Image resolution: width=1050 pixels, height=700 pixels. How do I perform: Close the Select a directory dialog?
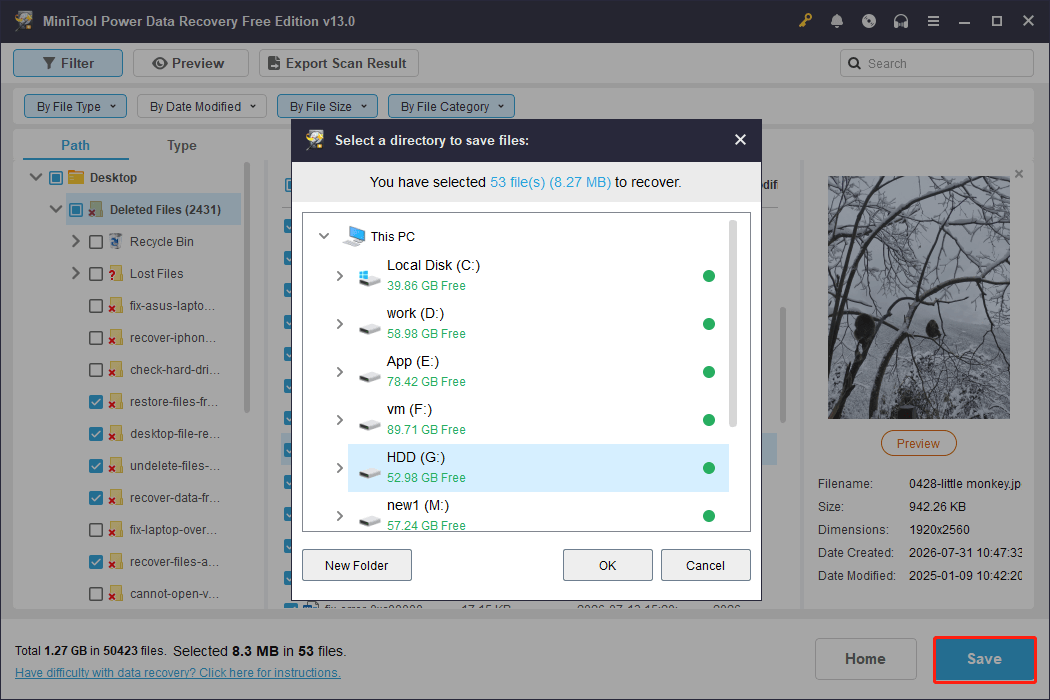pos(740,139)
